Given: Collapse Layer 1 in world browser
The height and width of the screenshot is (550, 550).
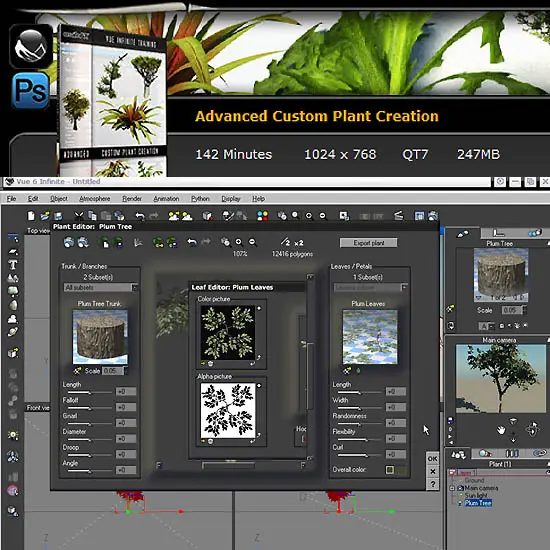Looking at the screenshot, I should coord(452,472).
